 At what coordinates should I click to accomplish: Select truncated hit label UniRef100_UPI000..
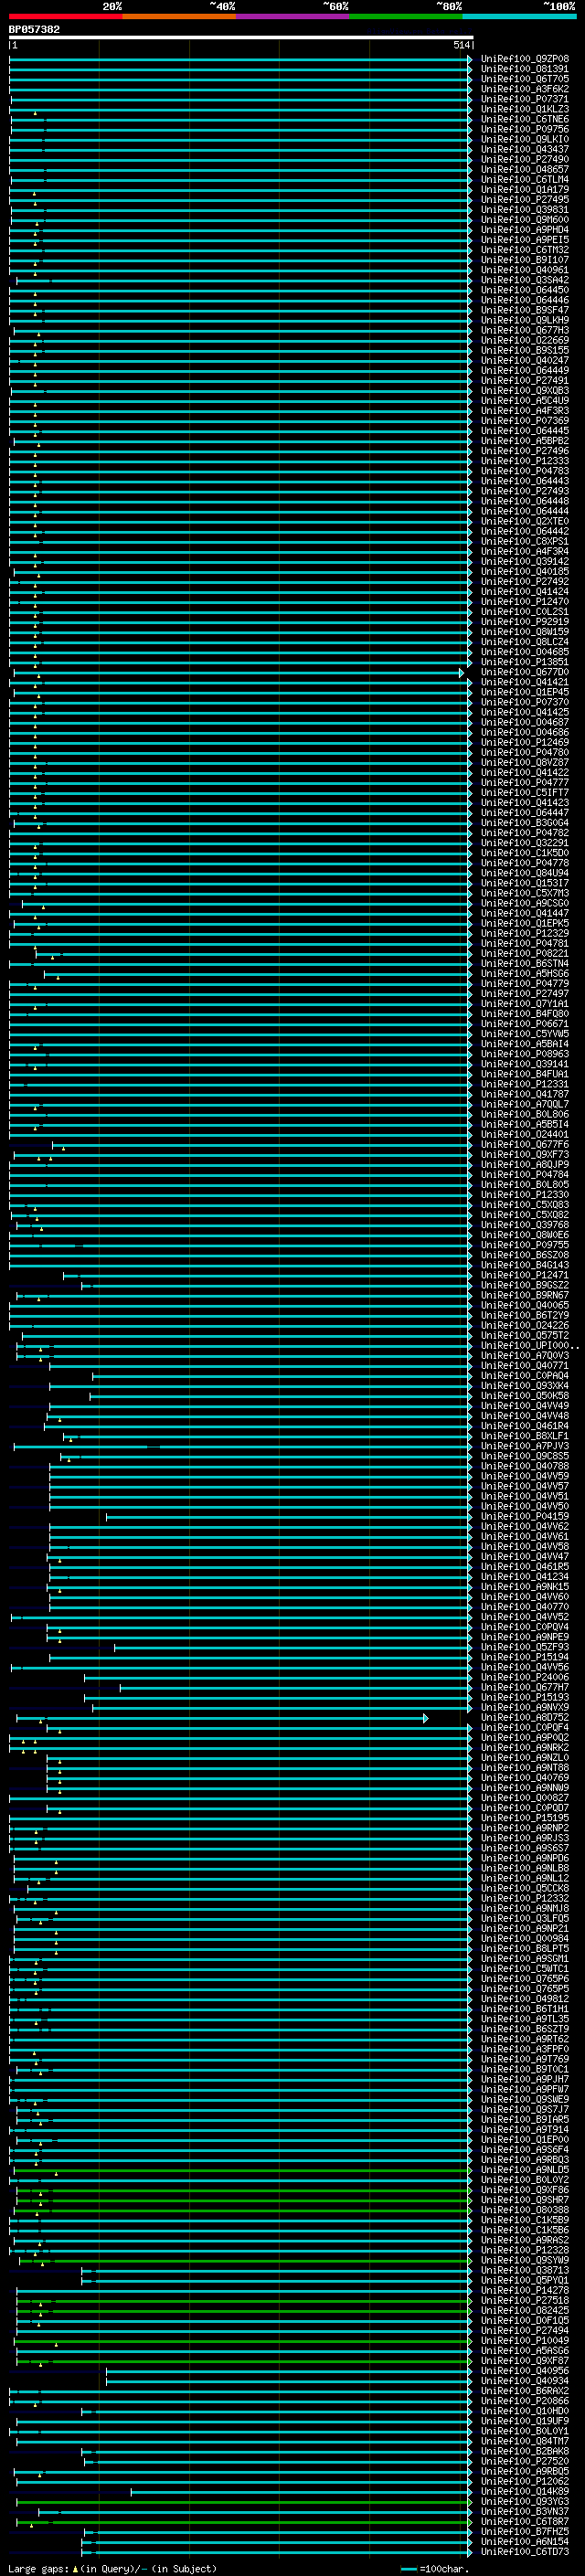click(x=529, y=1346)
